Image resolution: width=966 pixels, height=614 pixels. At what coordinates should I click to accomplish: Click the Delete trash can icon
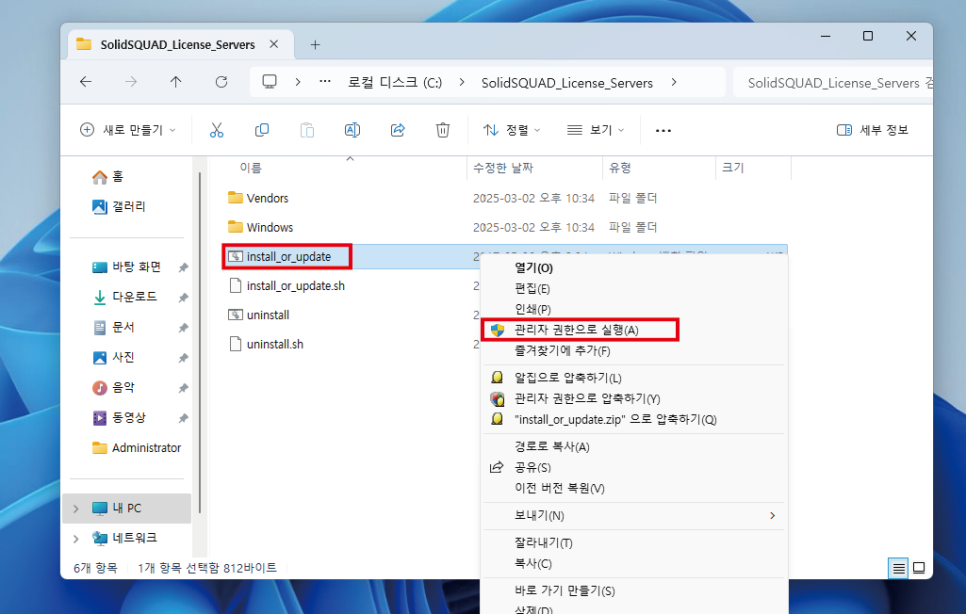[x=442, y=130]
